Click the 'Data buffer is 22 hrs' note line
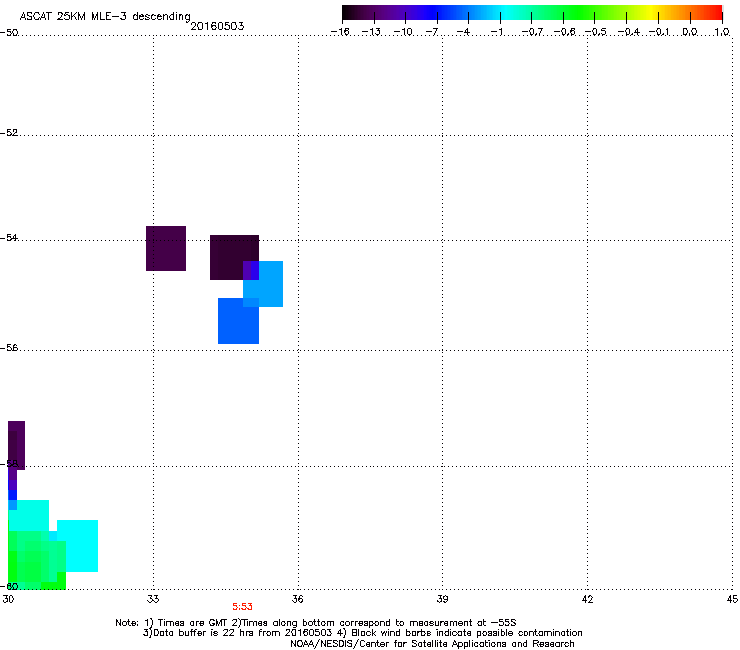 click(362, 633)
